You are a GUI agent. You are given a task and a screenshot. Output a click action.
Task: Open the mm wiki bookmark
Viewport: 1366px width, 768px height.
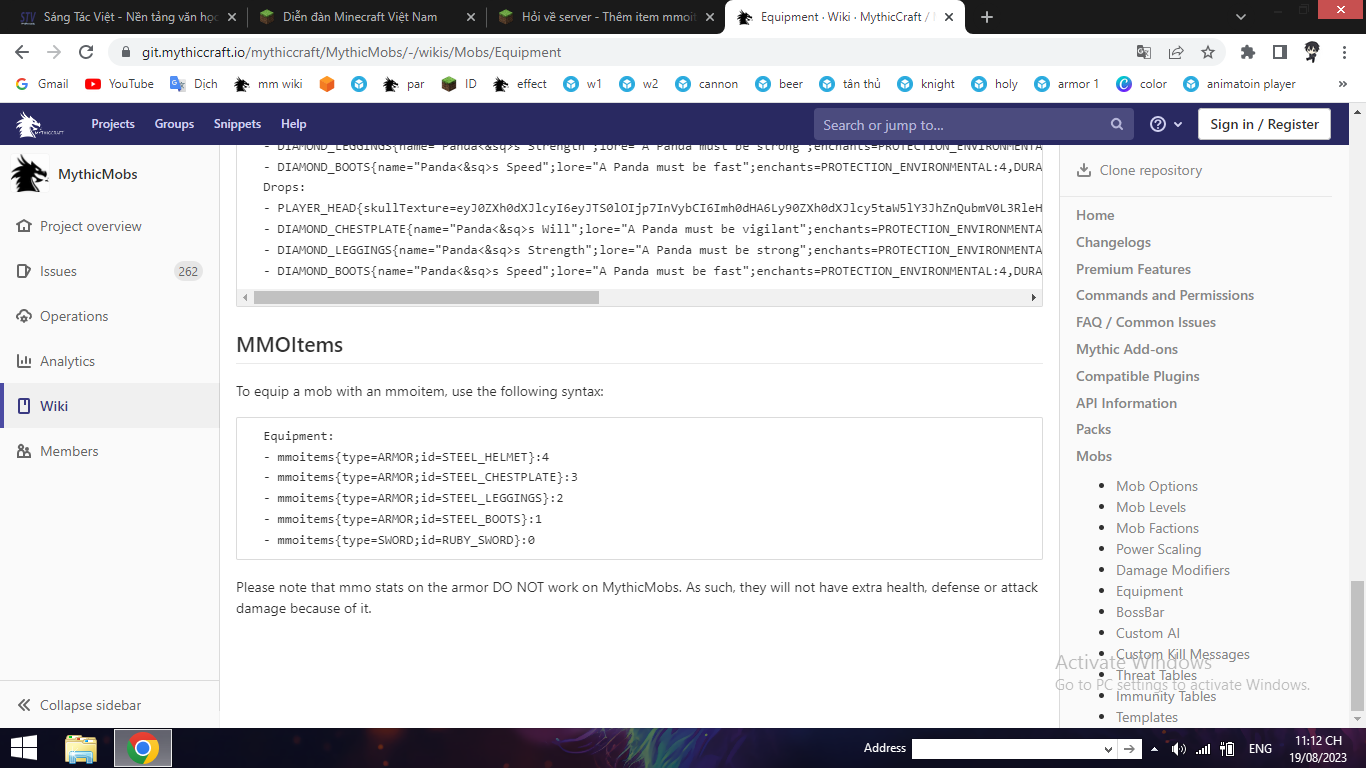point(268,84)
